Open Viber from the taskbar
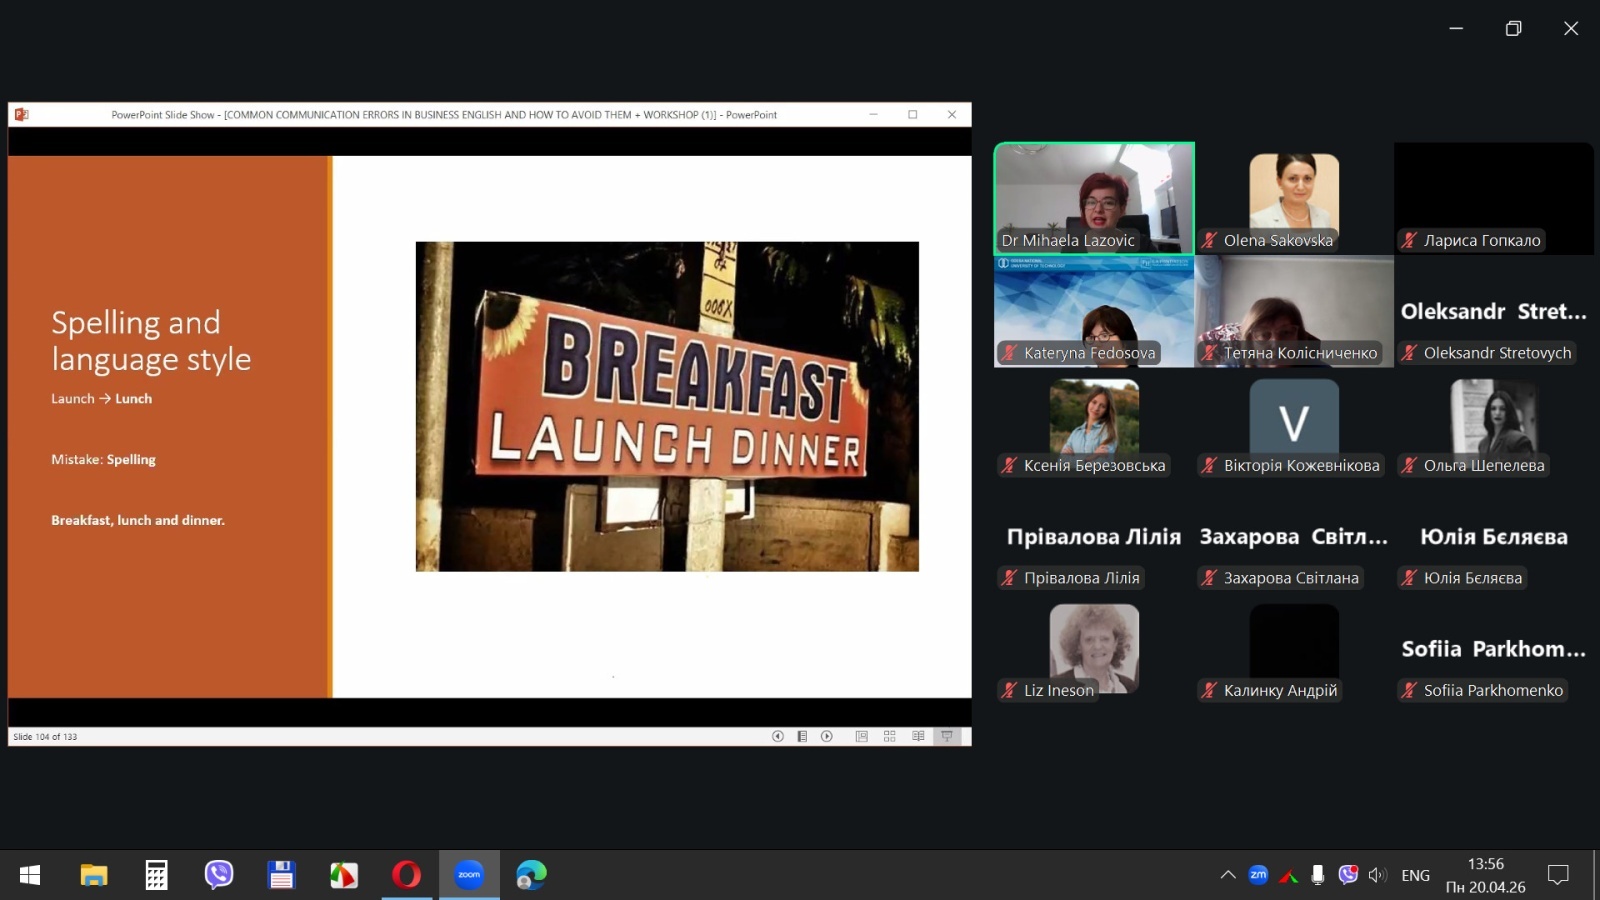1600x900 pixels. (218, 875)
